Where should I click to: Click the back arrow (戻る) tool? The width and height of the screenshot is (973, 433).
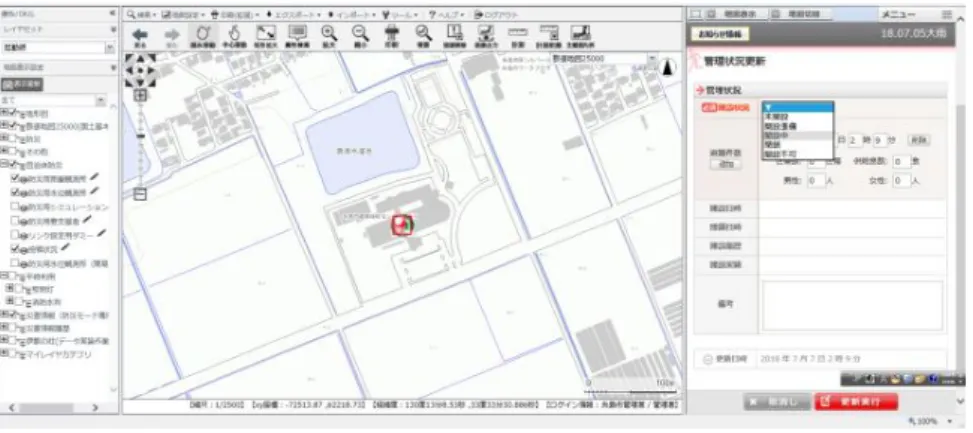point(140,37)
